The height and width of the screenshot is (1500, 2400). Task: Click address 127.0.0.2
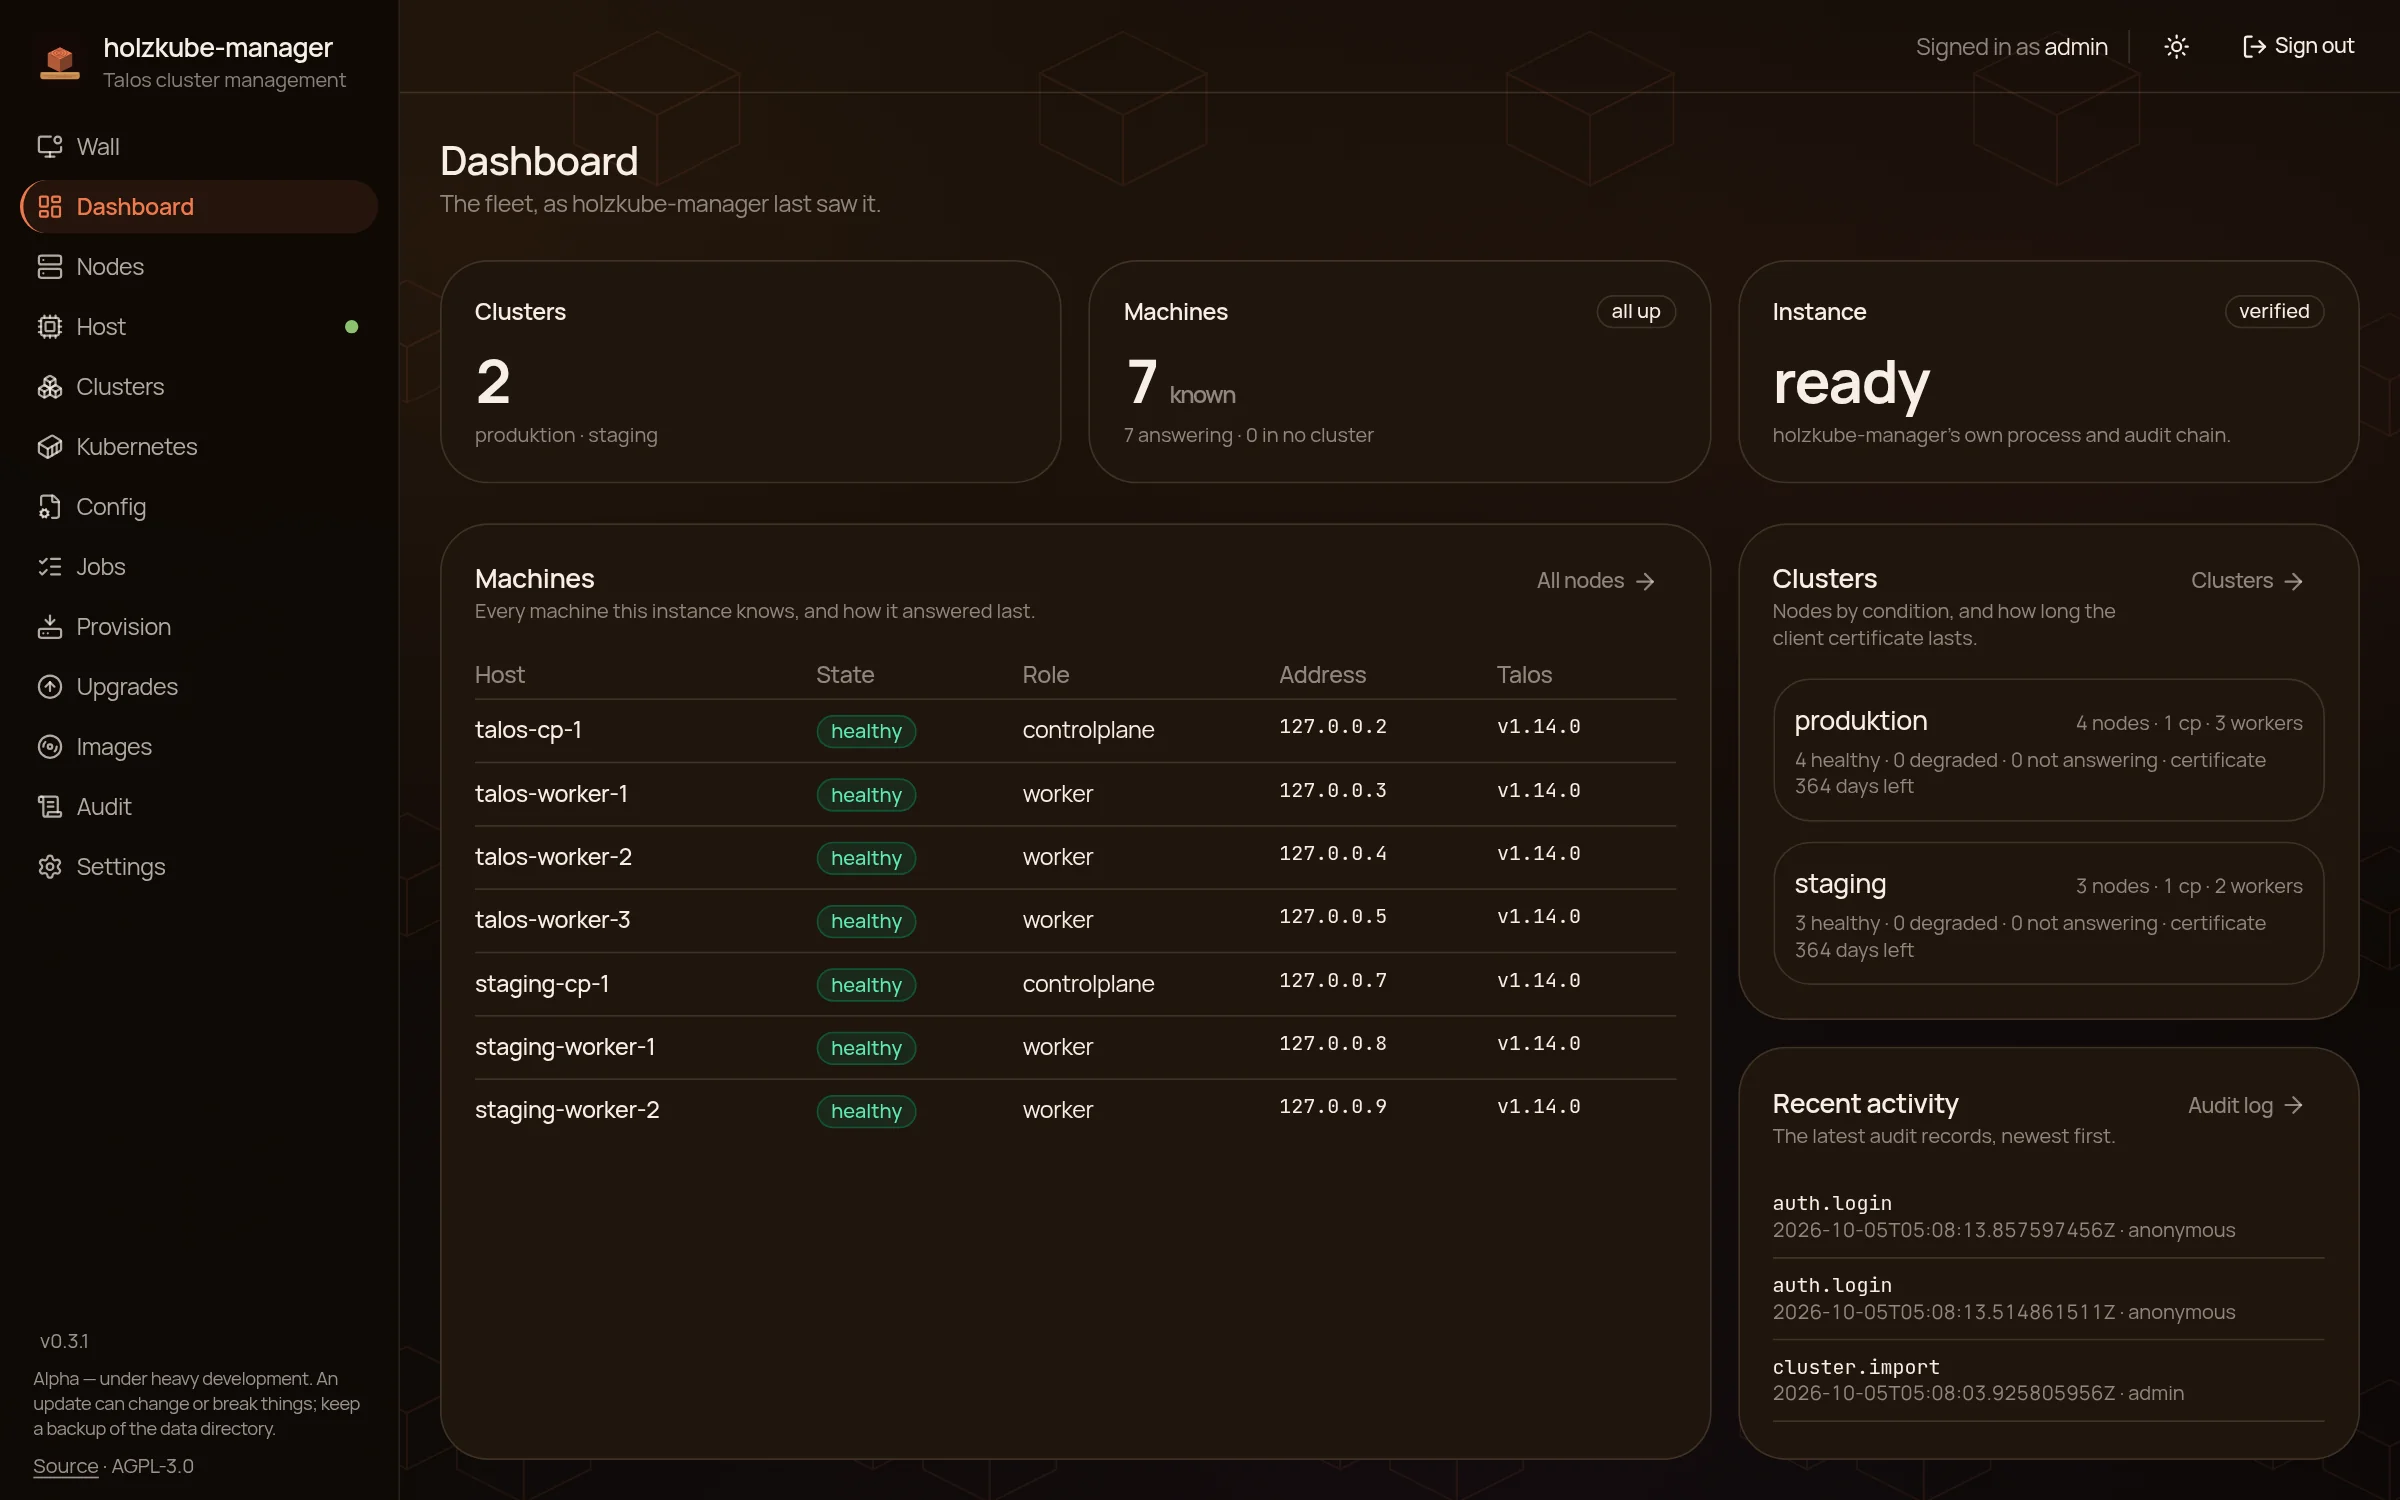tap(1333, 727)
